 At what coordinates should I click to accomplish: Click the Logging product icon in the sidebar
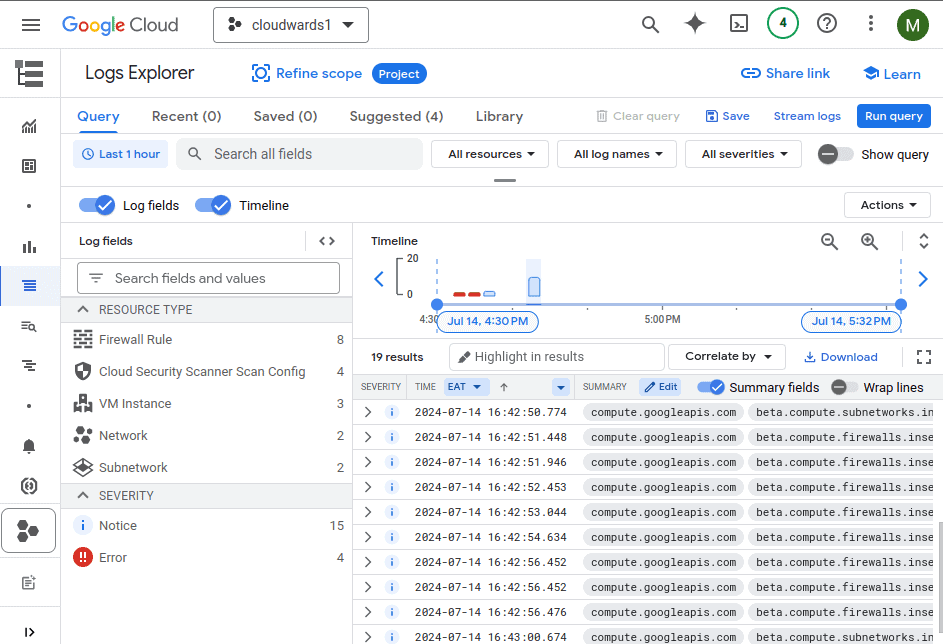(29, 73)
